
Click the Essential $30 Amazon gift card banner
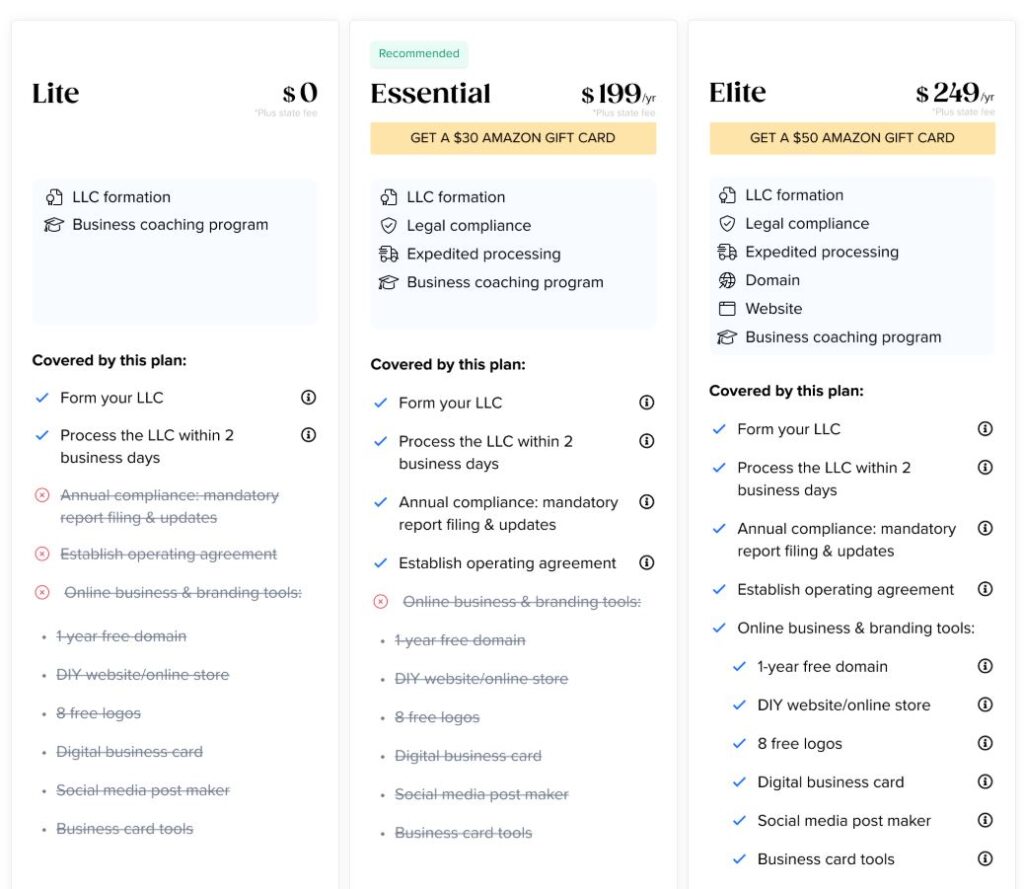point(513,138)
